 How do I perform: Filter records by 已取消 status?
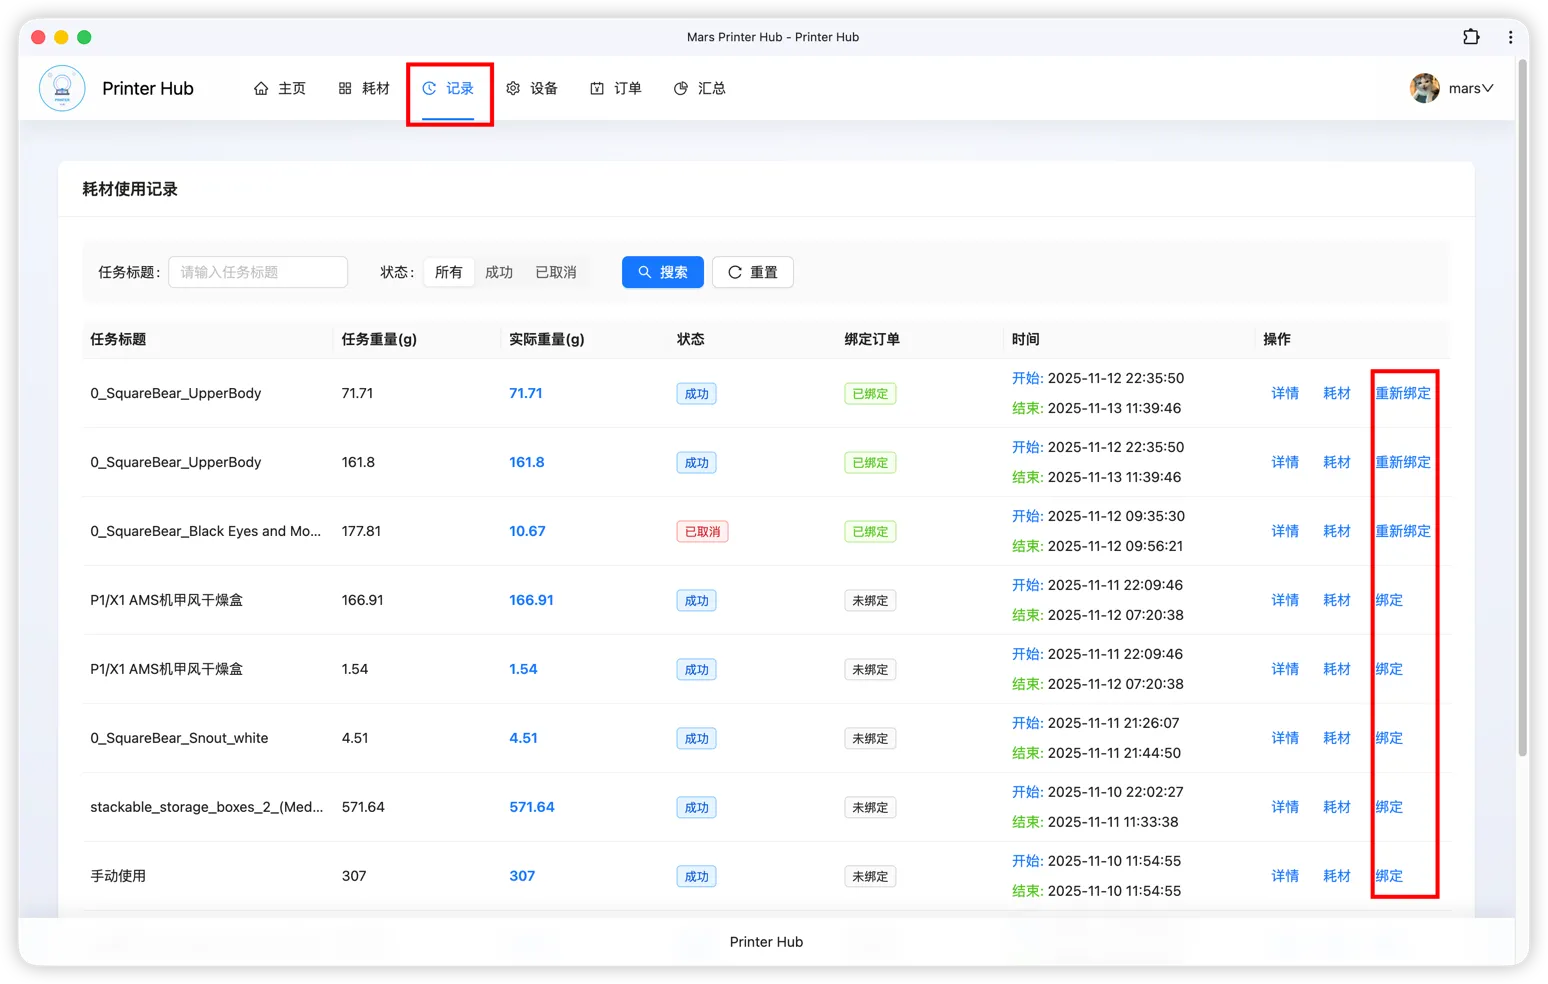[x=556, y=272]
